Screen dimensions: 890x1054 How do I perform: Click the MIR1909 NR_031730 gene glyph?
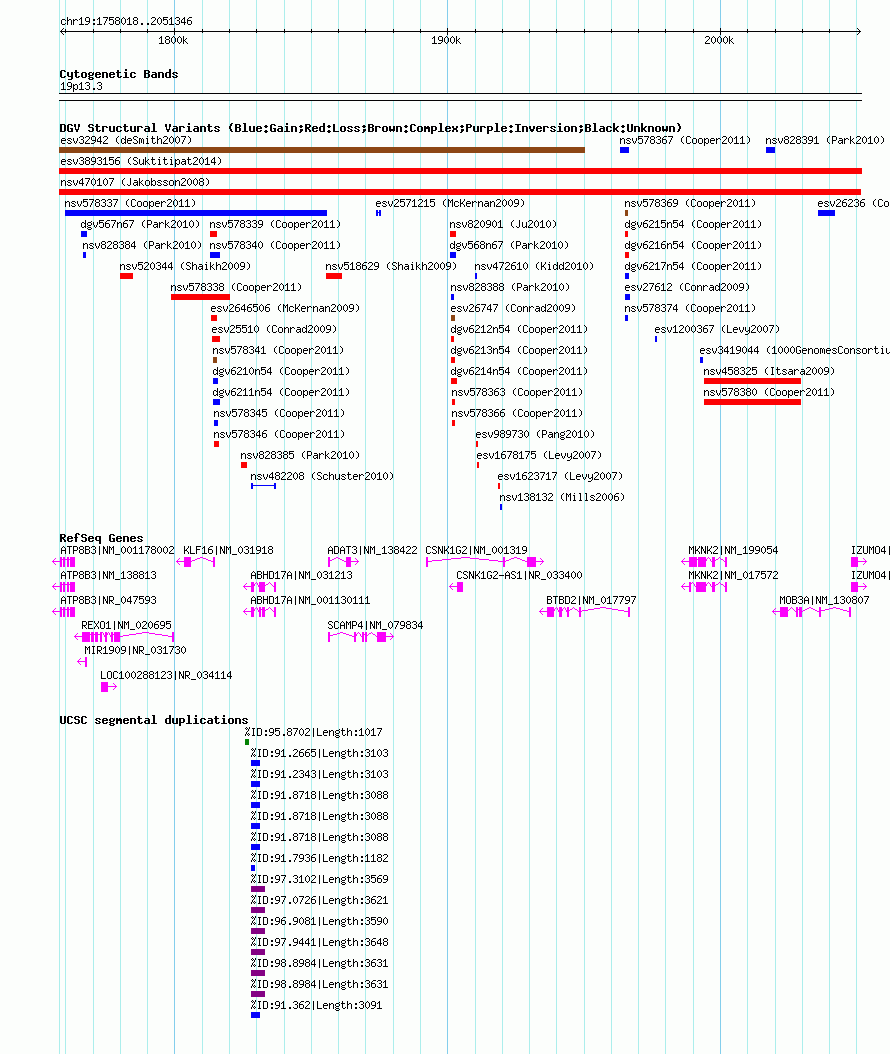(x=82, y=661)
